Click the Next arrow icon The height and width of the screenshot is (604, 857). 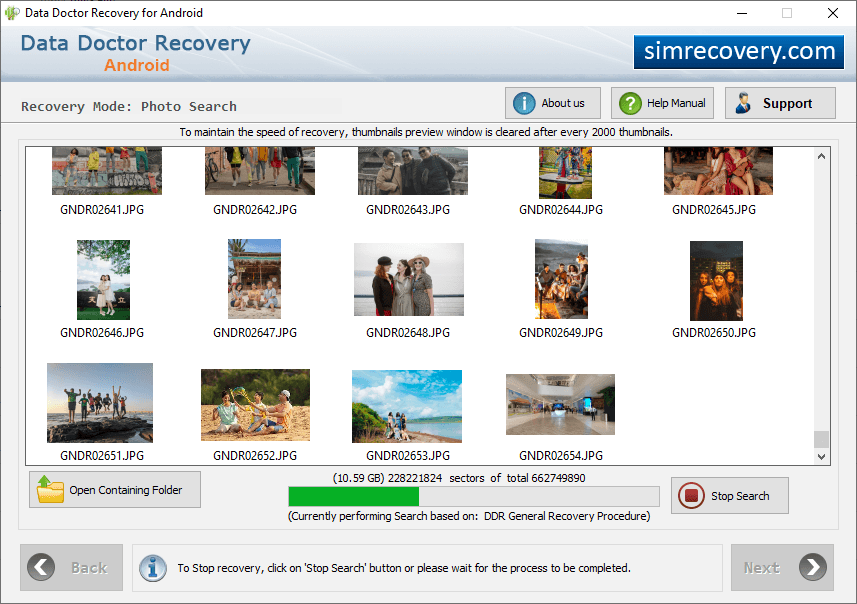coord(813,567)
